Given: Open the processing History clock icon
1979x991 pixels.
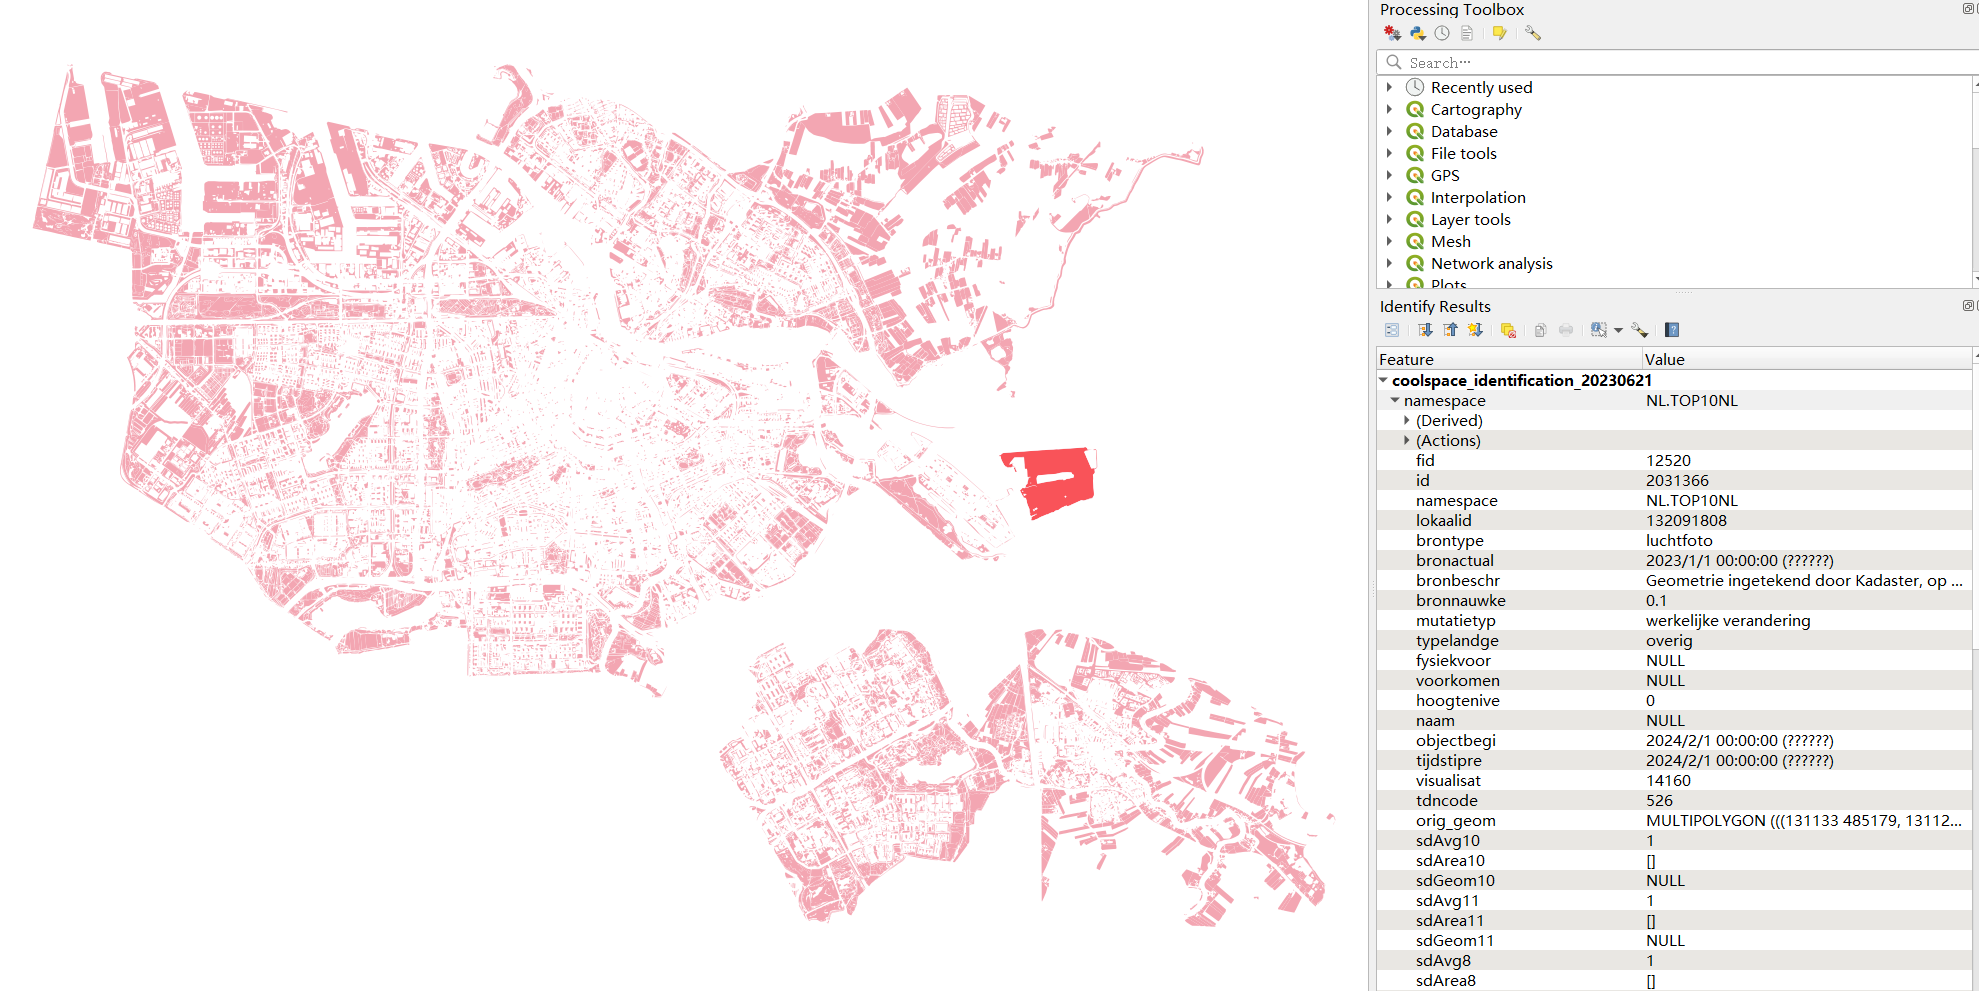Looking at the screenshot, I should 1442,33.
